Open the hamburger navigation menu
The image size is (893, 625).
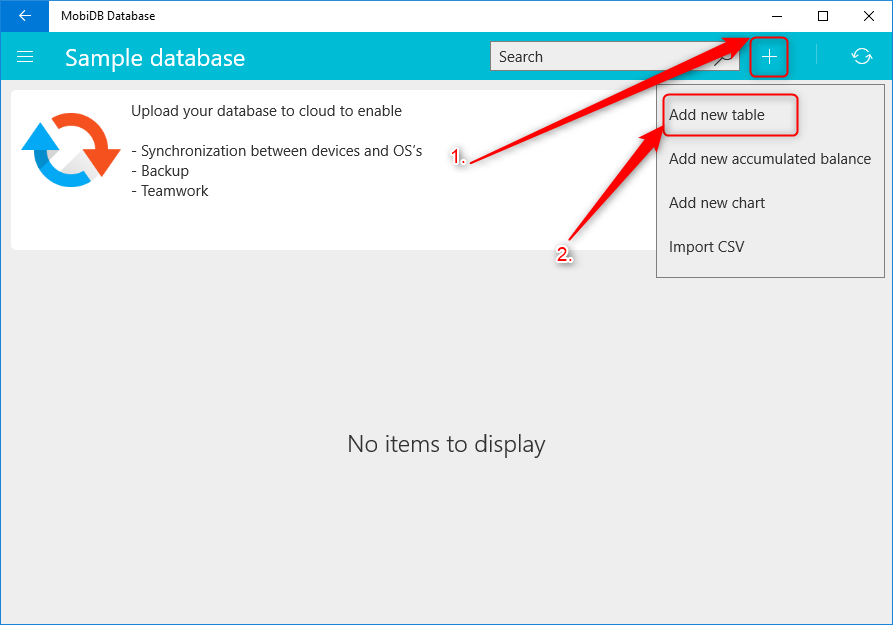pyautogui.click(x=25, y=57)
